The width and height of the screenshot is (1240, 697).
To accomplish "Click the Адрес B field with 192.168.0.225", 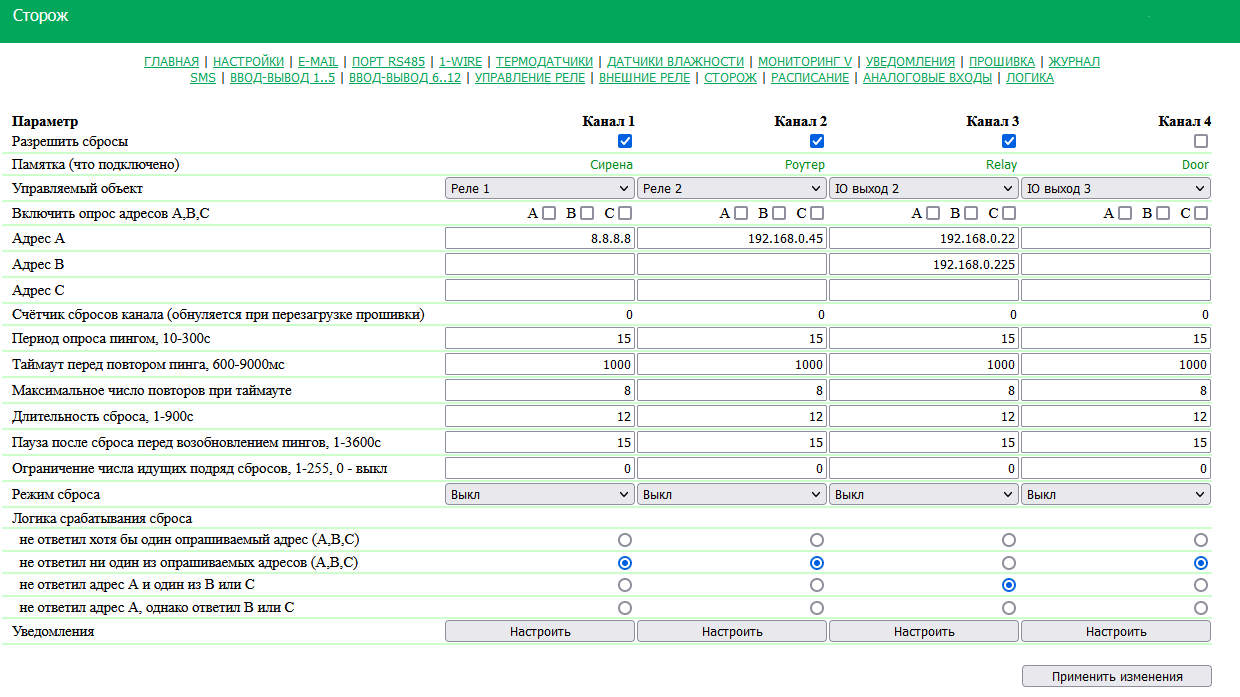I will [x=923, y=265].
